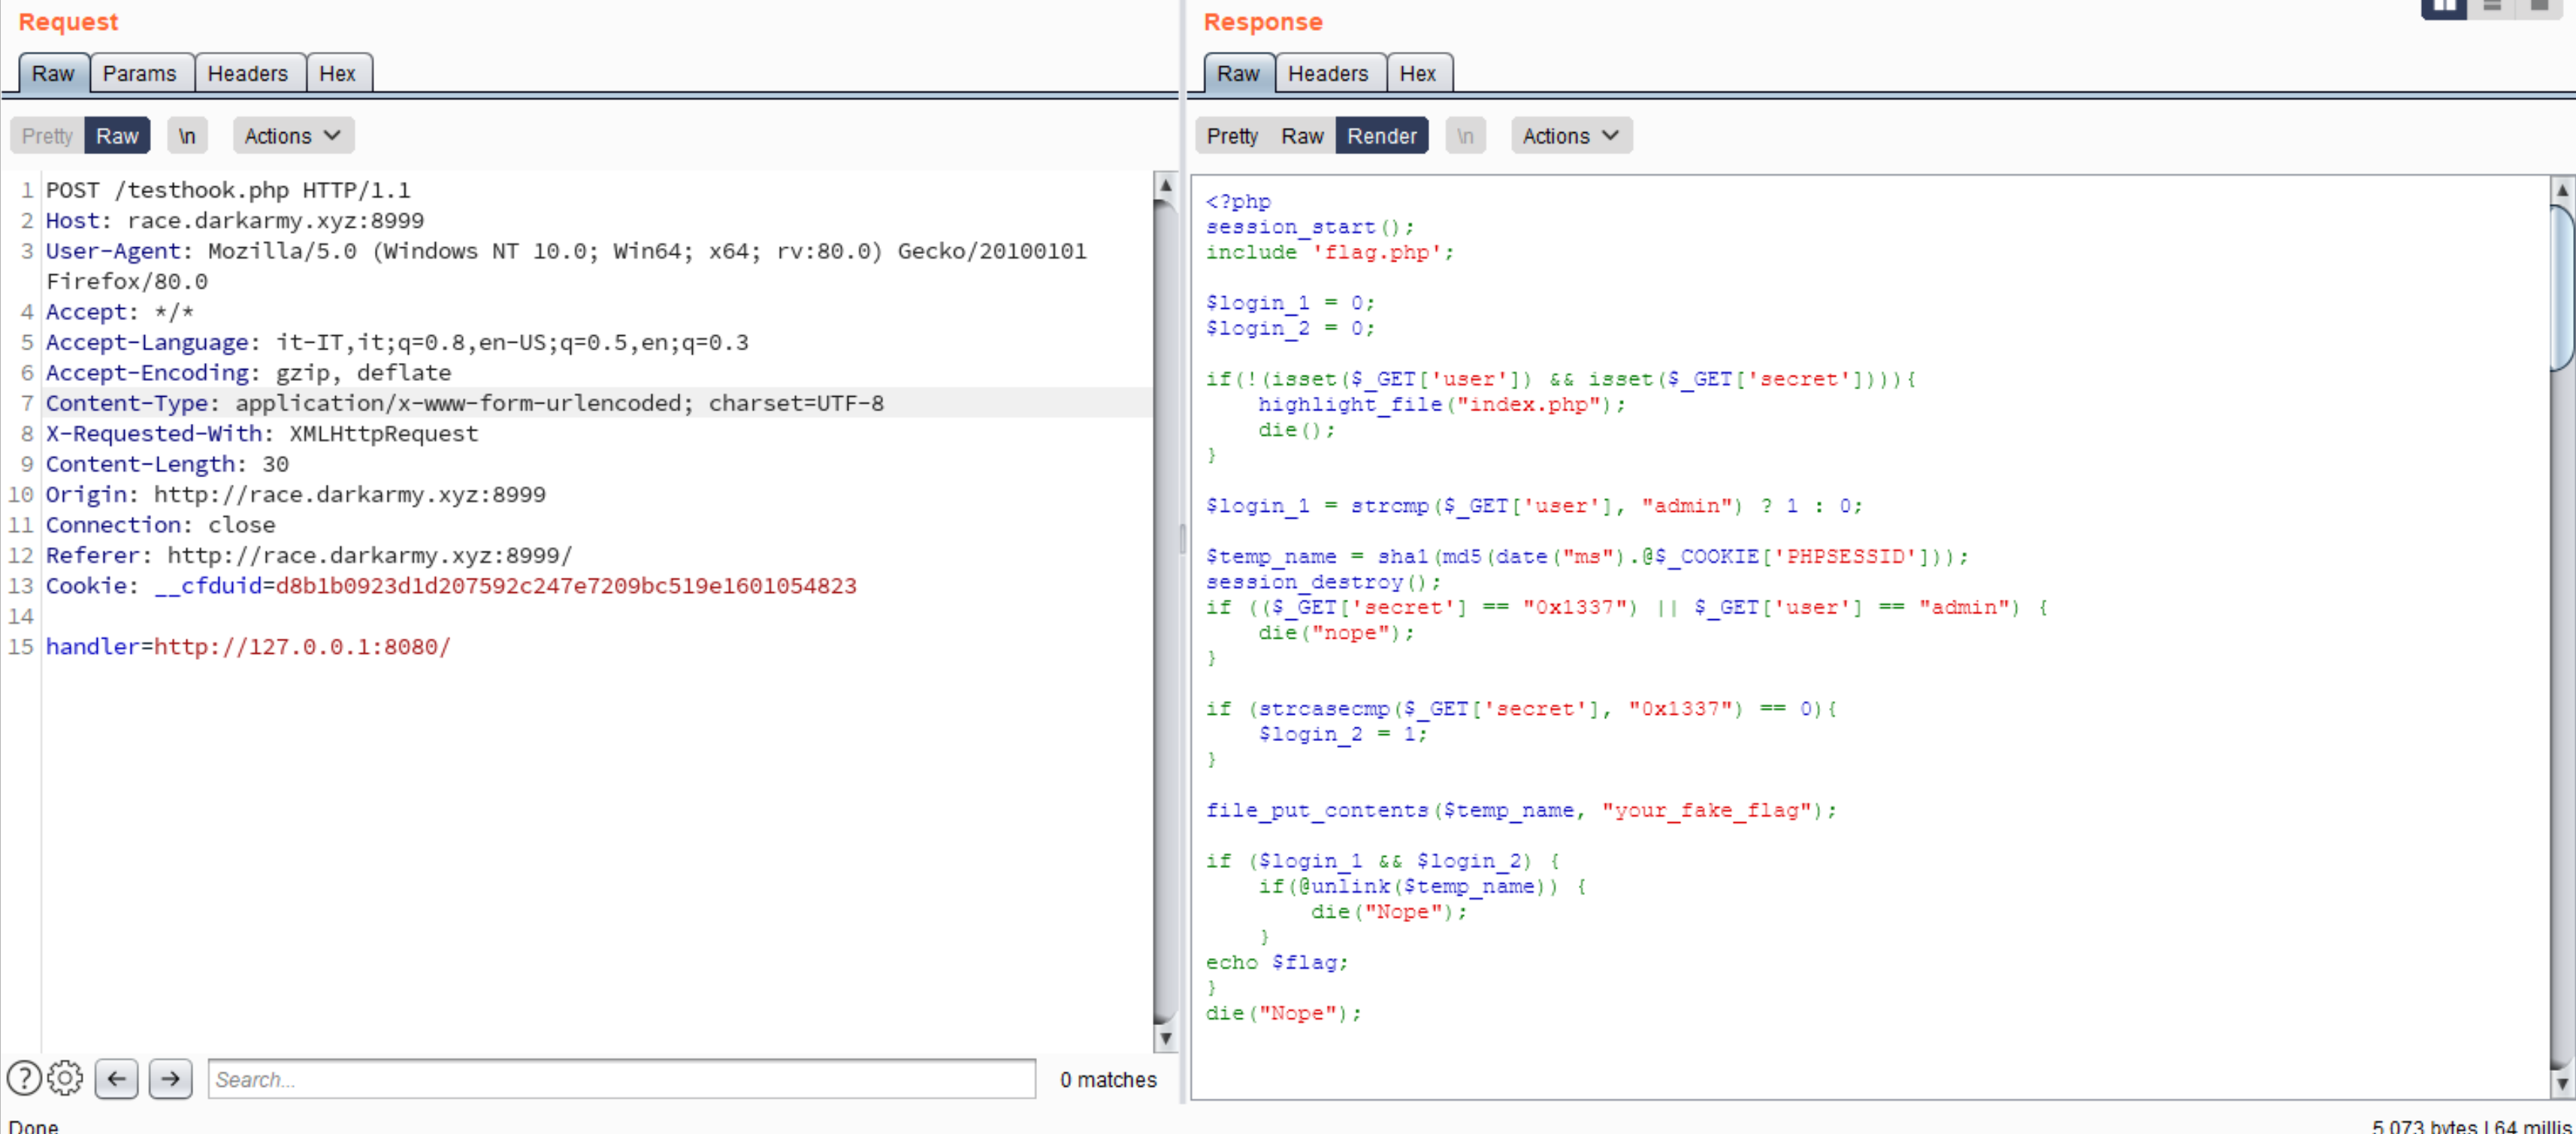Click the Response panel title
This screenshot has width=2576, height=1134.
tap(1262, 22)
